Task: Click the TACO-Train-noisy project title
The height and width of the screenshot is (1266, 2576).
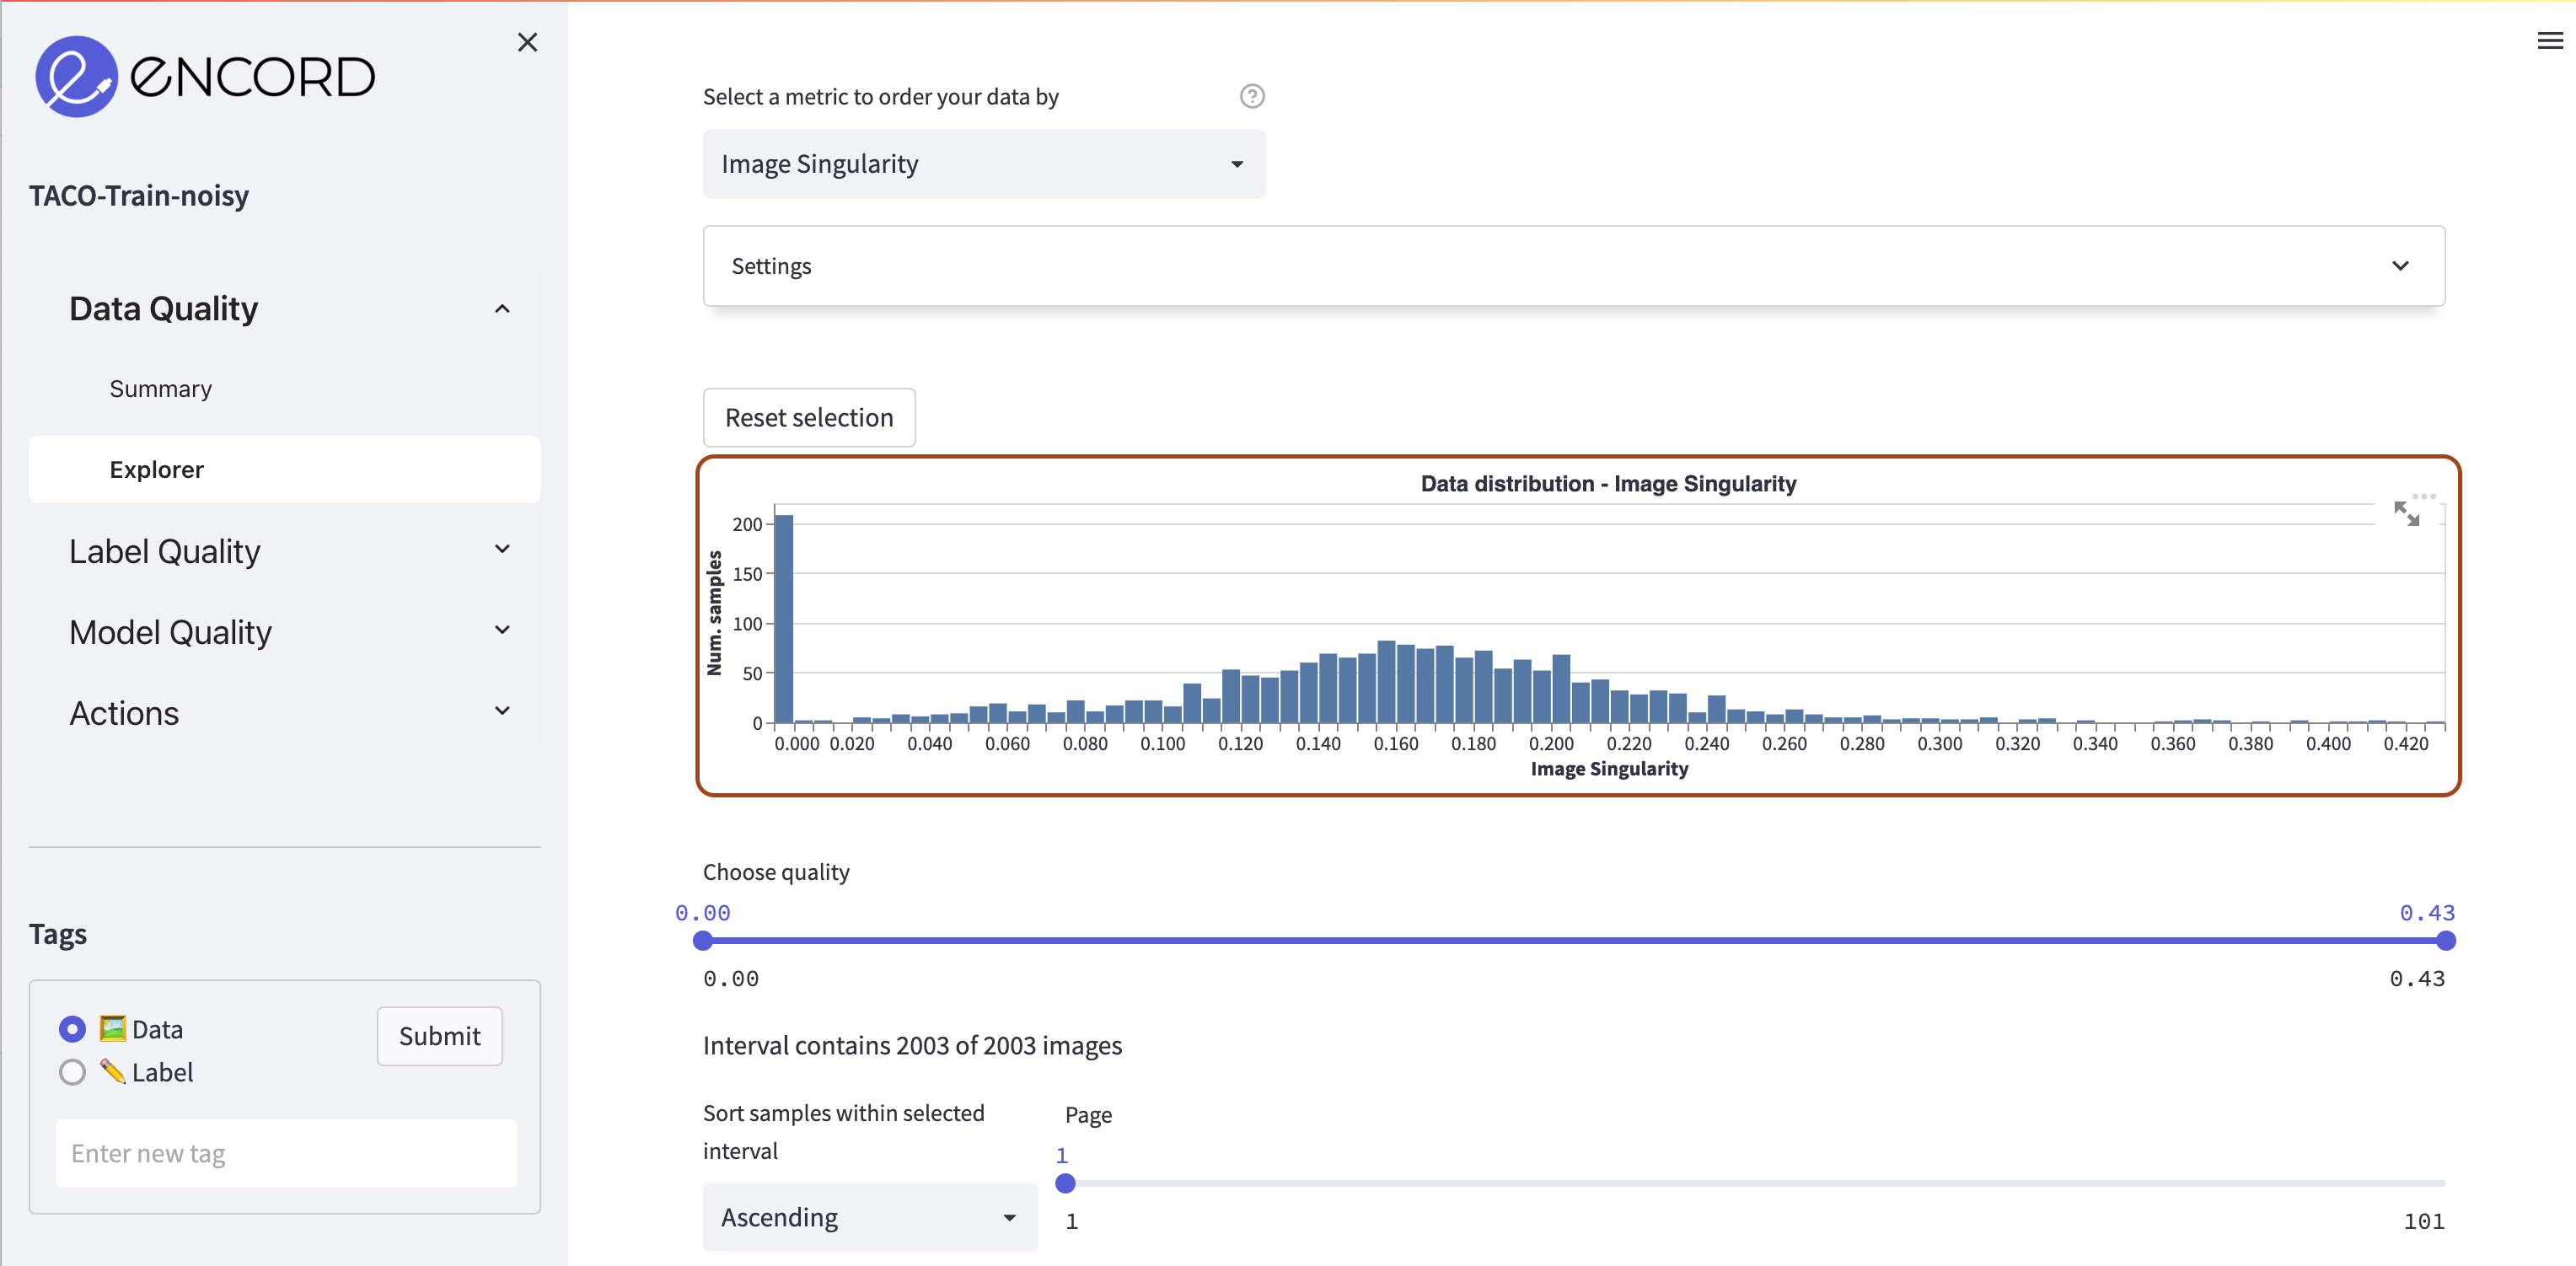Action: tap(139, 195)
